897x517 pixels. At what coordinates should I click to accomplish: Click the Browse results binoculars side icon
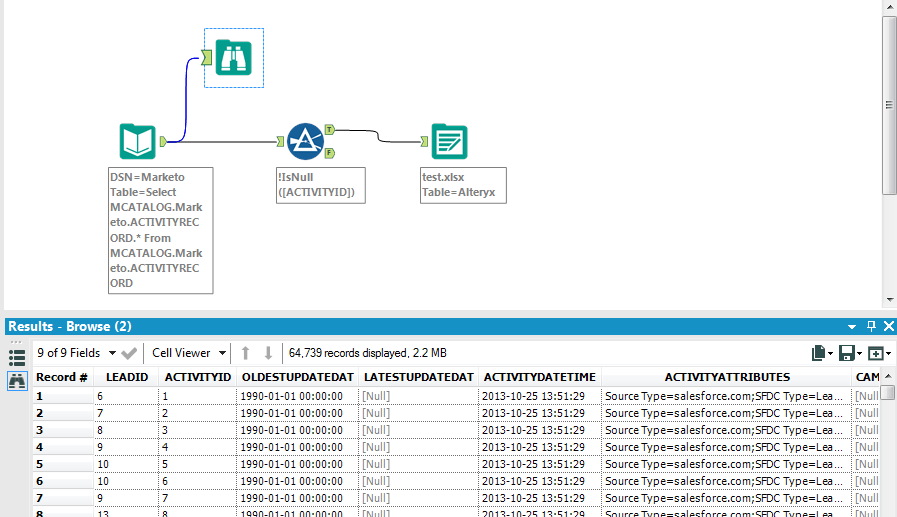pyautogui.click(x=17, y=380)
